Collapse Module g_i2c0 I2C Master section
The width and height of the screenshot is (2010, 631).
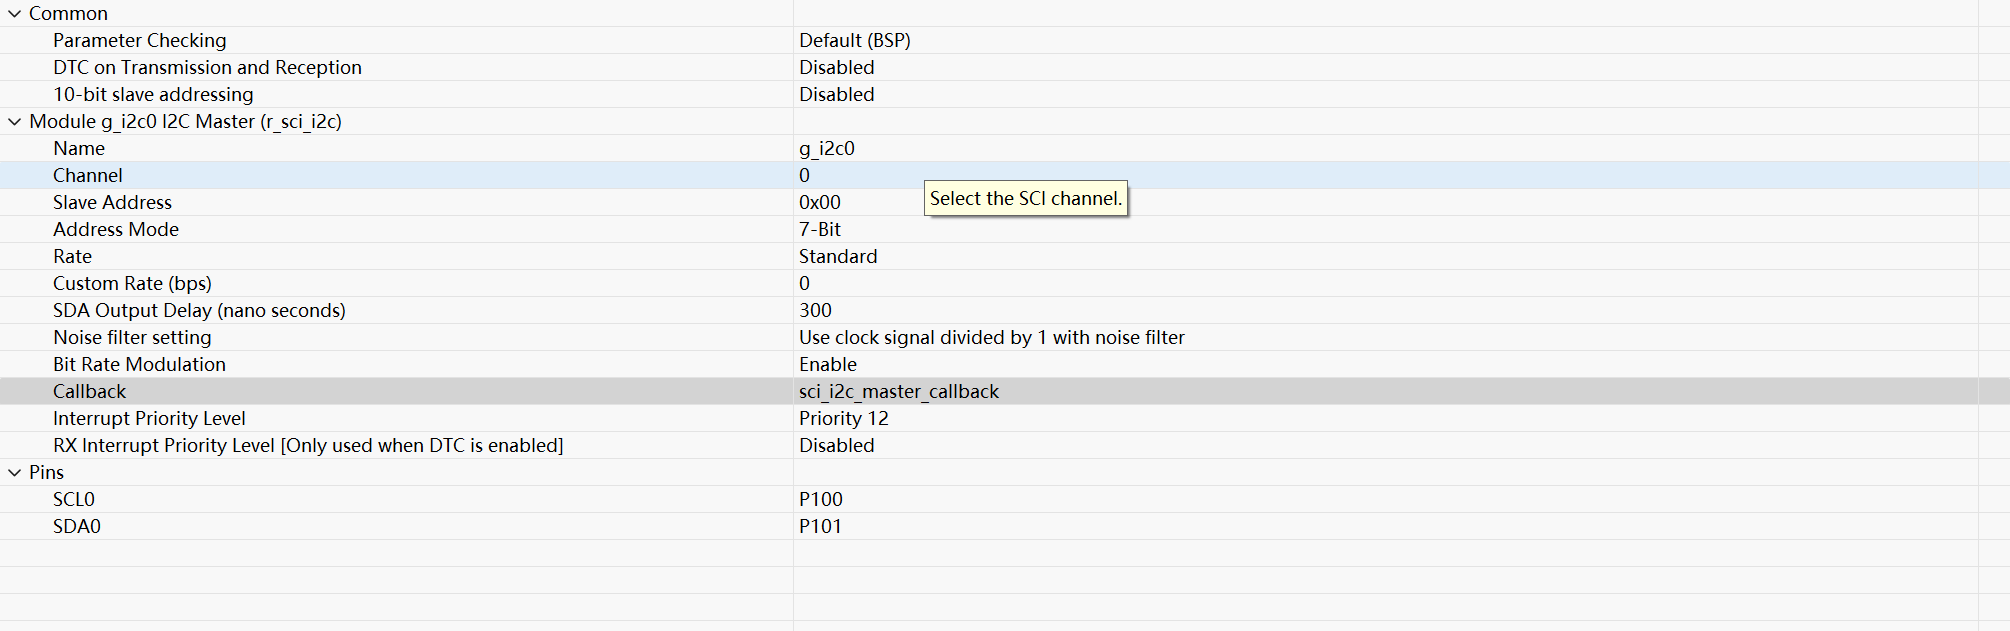(x=14, y=121)
